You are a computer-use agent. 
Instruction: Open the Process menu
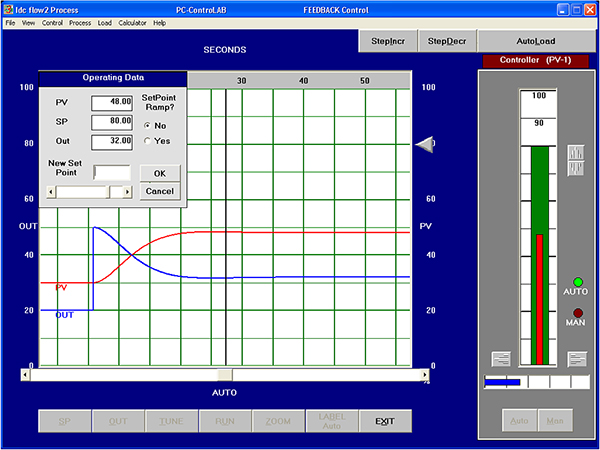pyautogui.click(x=80, y=23)
